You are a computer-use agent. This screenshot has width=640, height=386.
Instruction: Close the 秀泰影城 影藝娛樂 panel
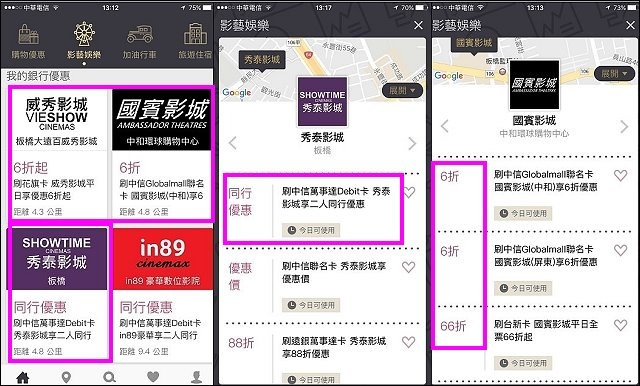pyautogui.click(x=418, y=25)
